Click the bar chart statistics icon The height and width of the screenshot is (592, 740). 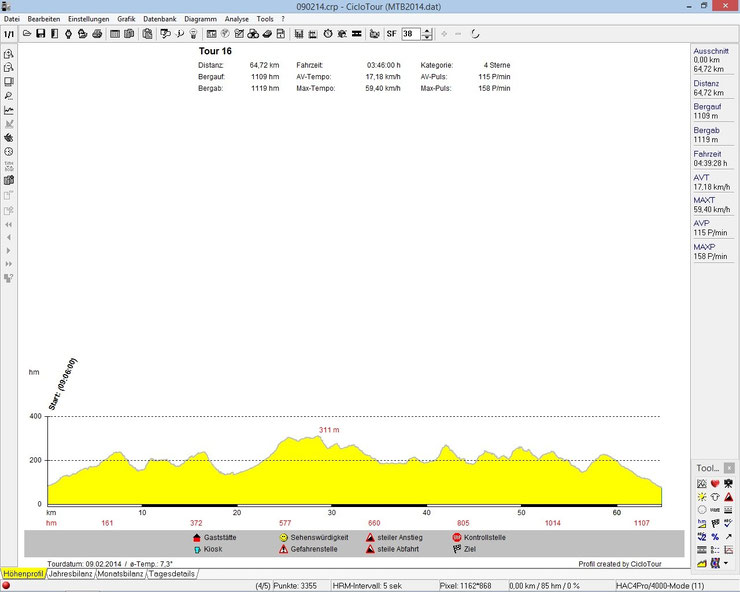[299, 34]
